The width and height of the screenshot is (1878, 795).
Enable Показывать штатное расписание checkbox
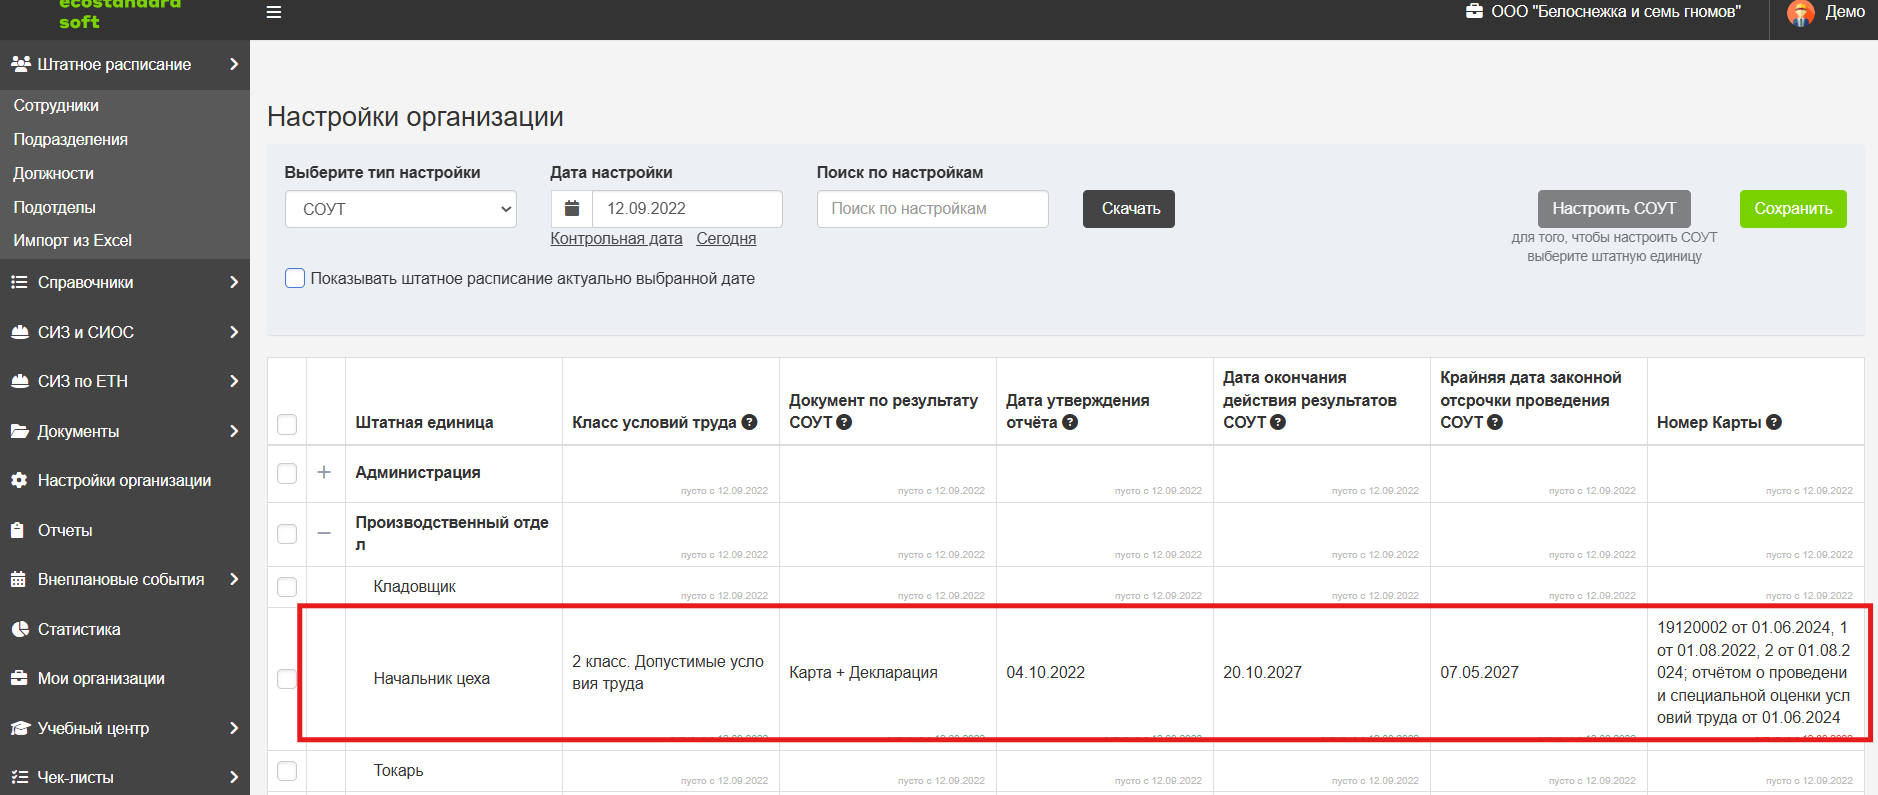click(295, 278)
